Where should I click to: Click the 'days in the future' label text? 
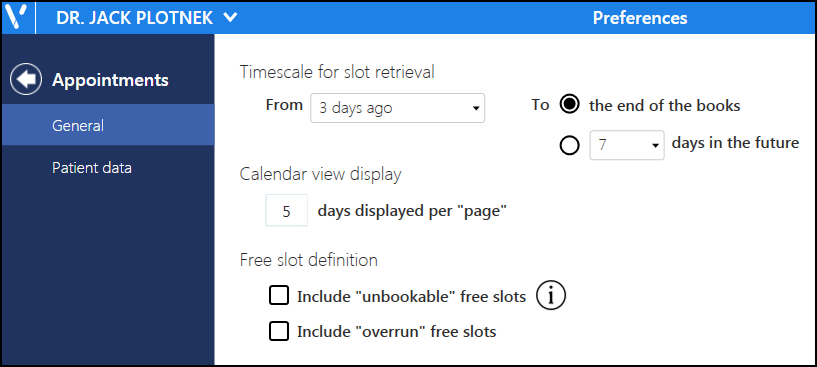736,143
